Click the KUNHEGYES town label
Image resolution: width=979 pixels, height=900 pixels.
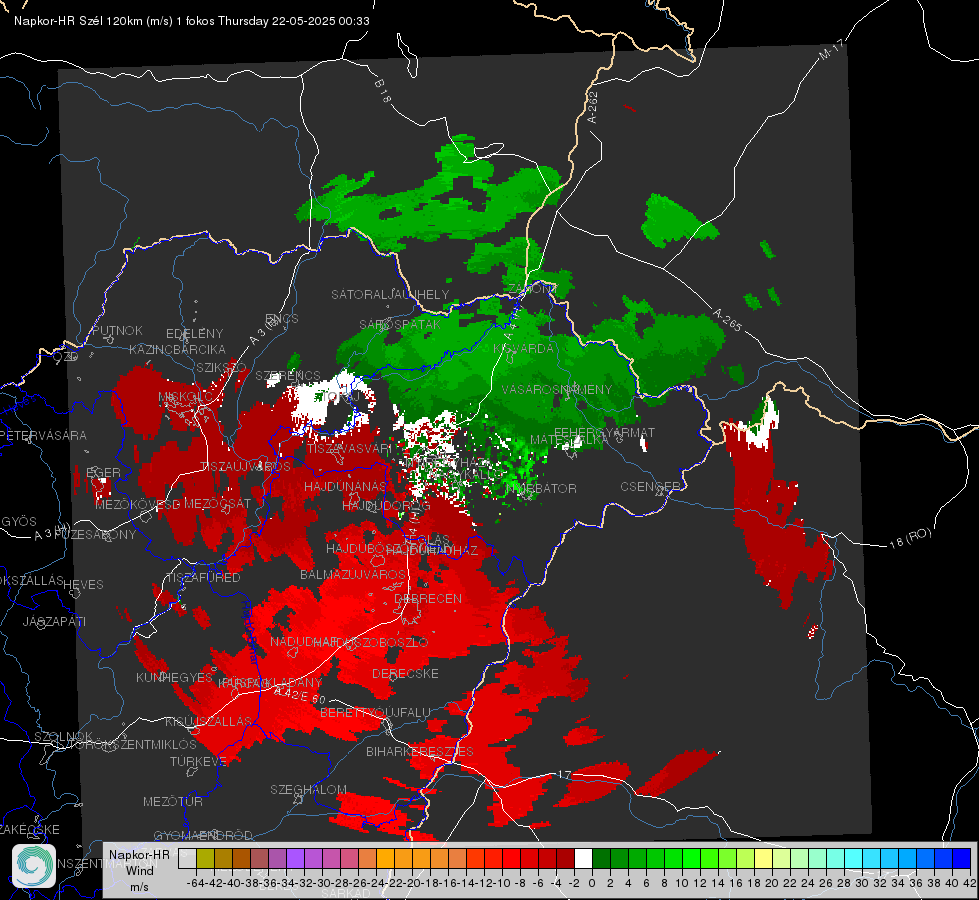coord(174,678)
